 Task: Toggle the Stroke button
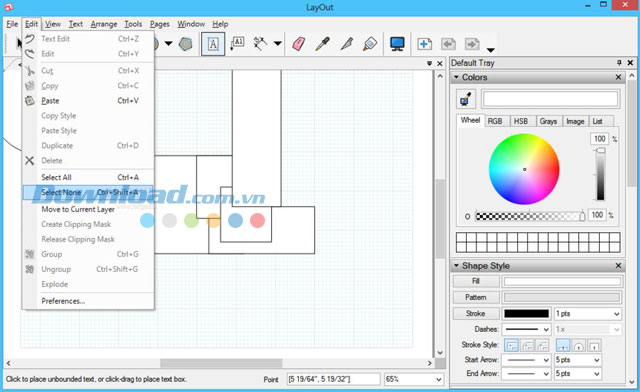tap(476, 314)
